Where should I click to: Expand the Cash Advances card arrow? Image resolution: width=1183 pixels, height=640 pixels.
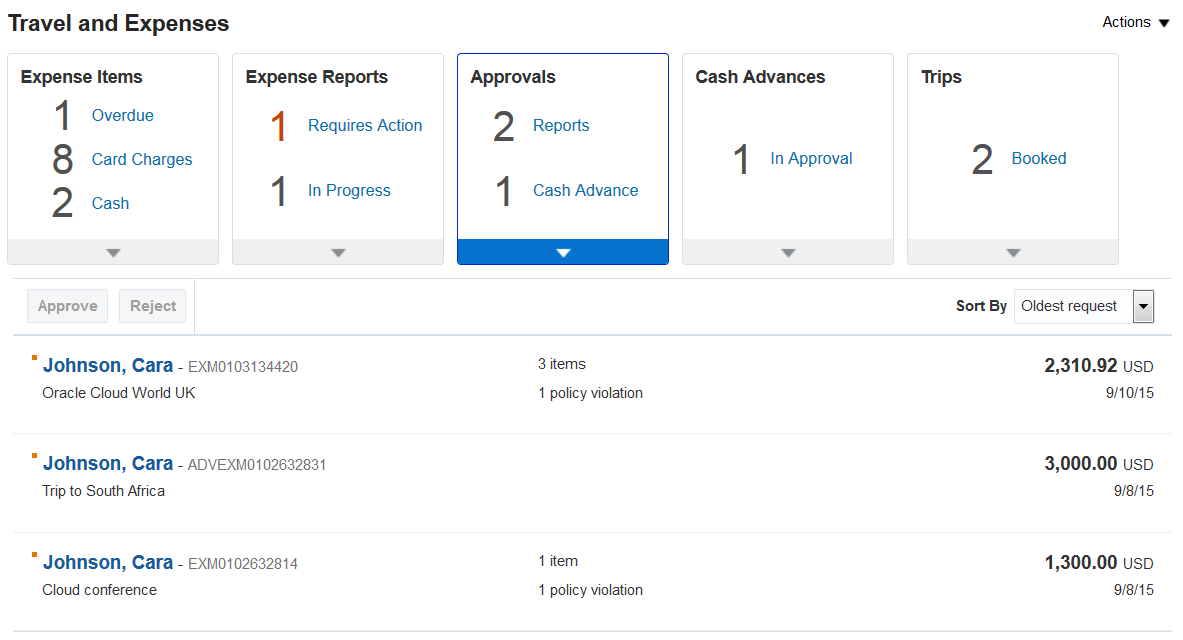[x=788, y=253]
